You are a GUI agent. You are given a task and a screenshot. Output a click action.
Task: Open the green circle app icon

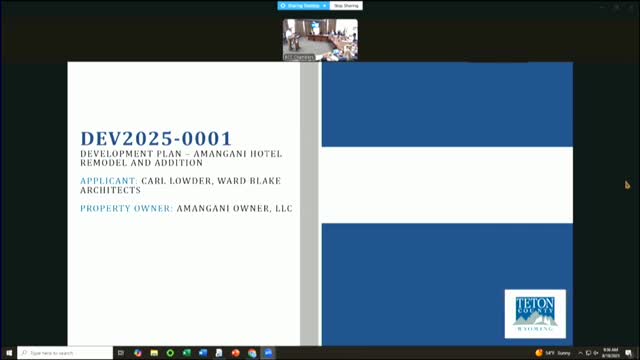tap(170, 353)
